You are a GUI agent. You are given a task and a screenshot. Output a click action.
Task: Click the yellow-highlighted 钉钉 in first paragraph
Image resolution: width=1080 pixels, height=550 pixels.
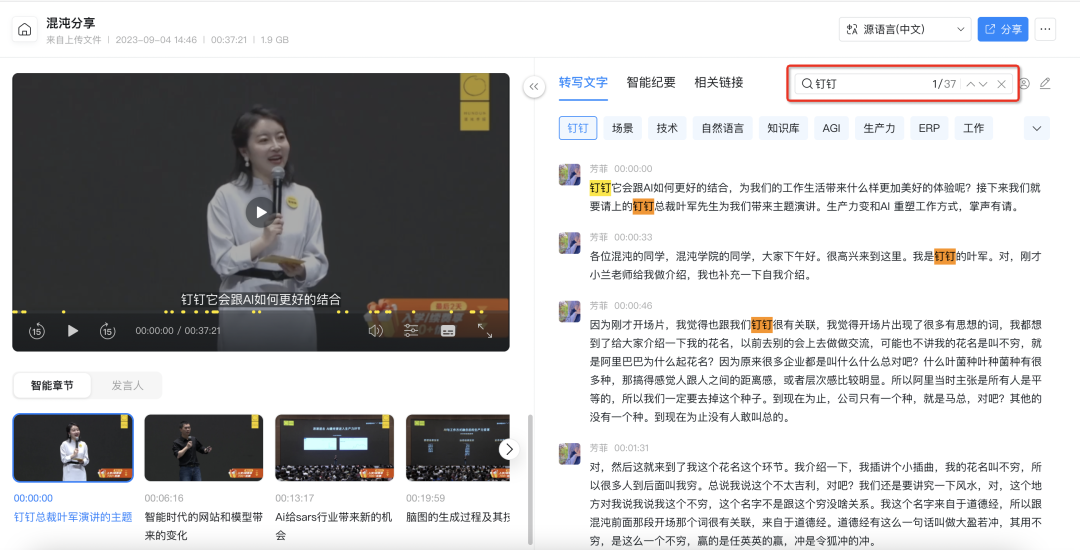pyautogui.click(x=600, y=188)
